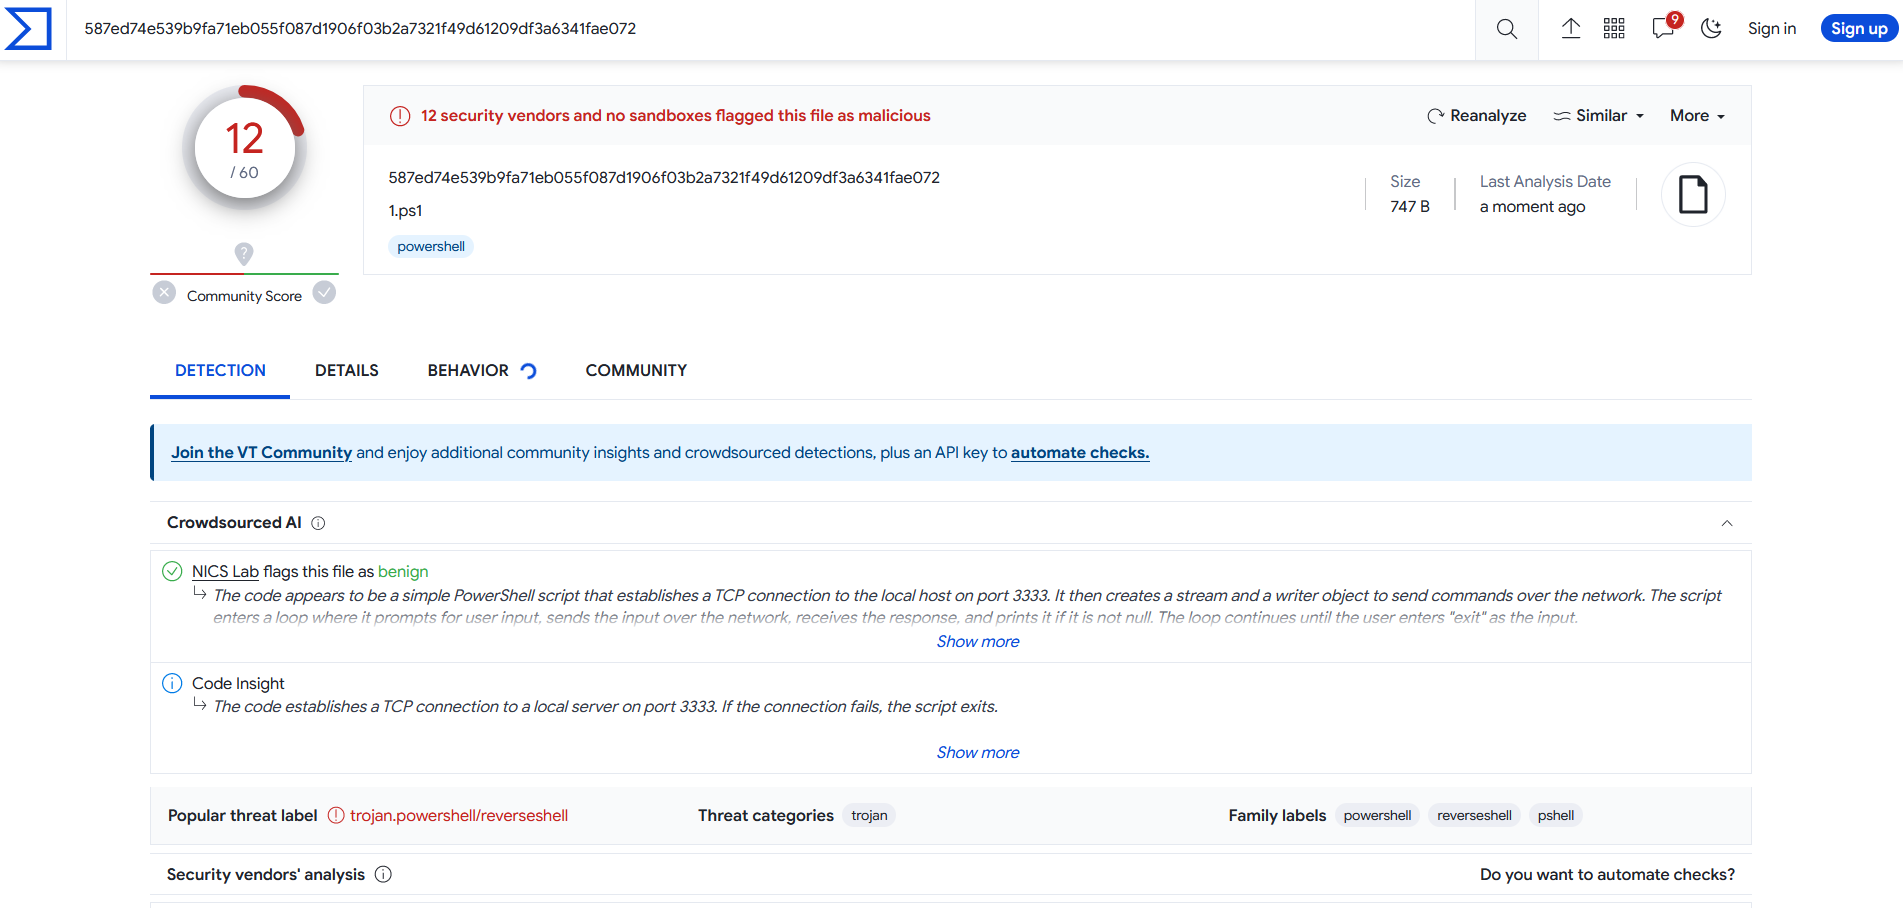The width and height of the screenshot is (1903, 908).
Task: Click the Code Insight info icon
Action: click(172, 684)
